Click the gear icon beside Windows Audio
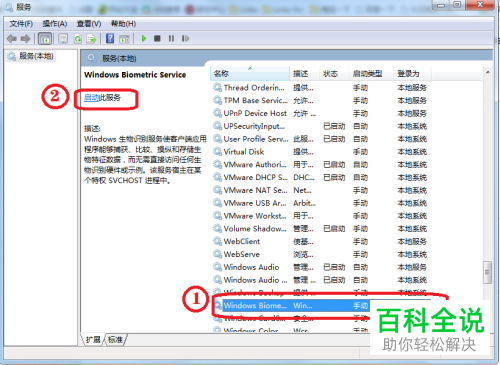This screenshot has width=500, height=365. (x=218, y=267)
